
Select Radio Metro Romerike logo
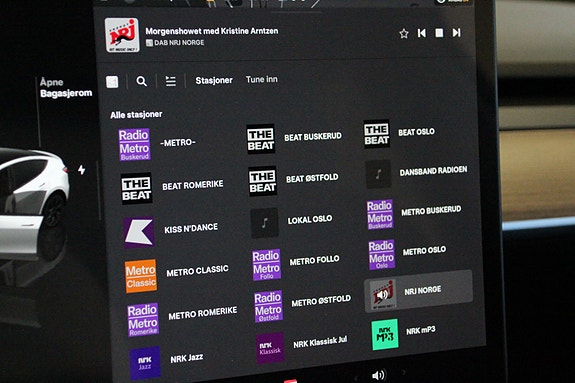coord(143,320)
